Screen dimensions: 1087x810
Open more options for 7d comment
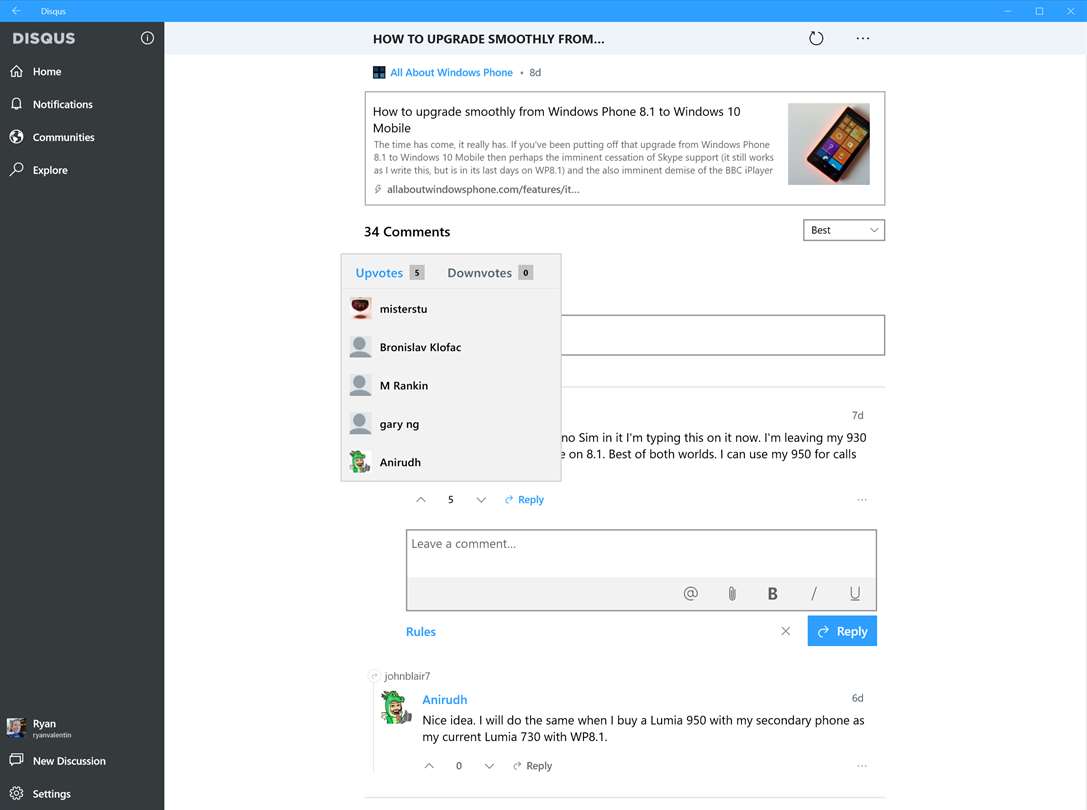pos(862,499)
